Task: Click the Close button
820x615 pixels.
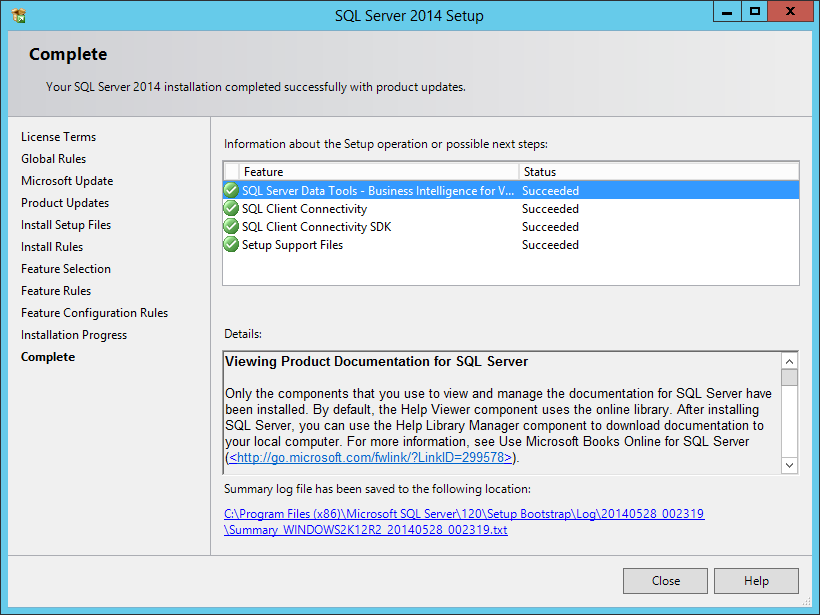Action: 665,580
